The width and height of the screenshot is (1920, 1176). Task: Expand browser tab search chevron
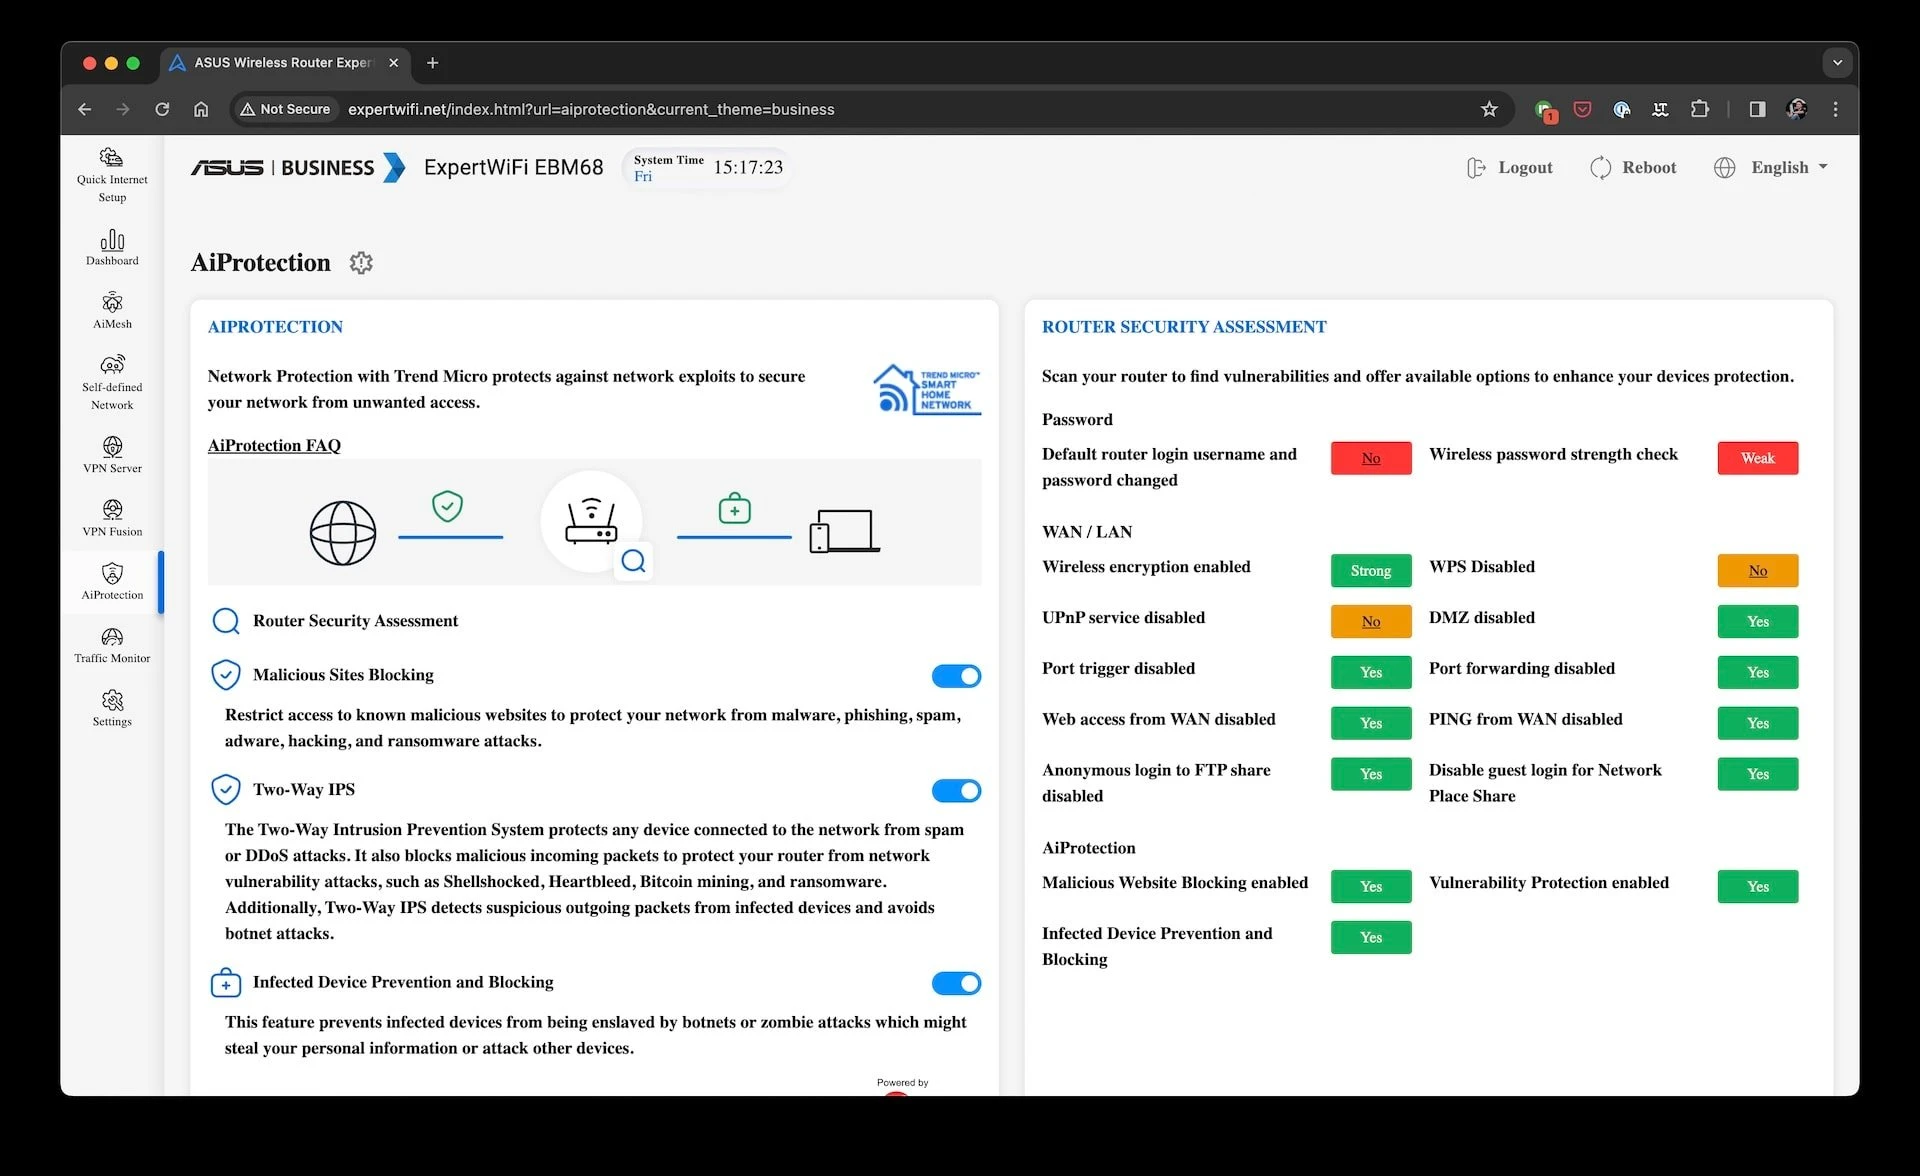point(1837,62)
